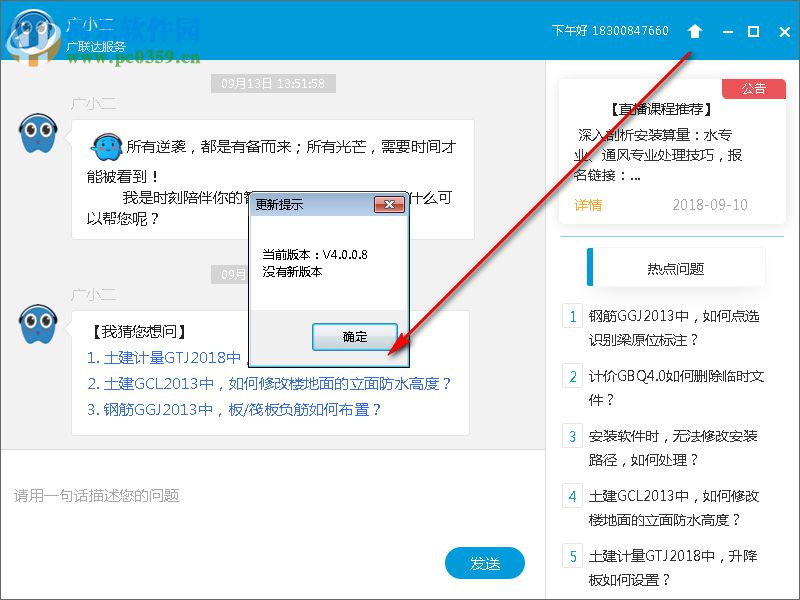Click the red 公告 announcement badge

[755, 88]
